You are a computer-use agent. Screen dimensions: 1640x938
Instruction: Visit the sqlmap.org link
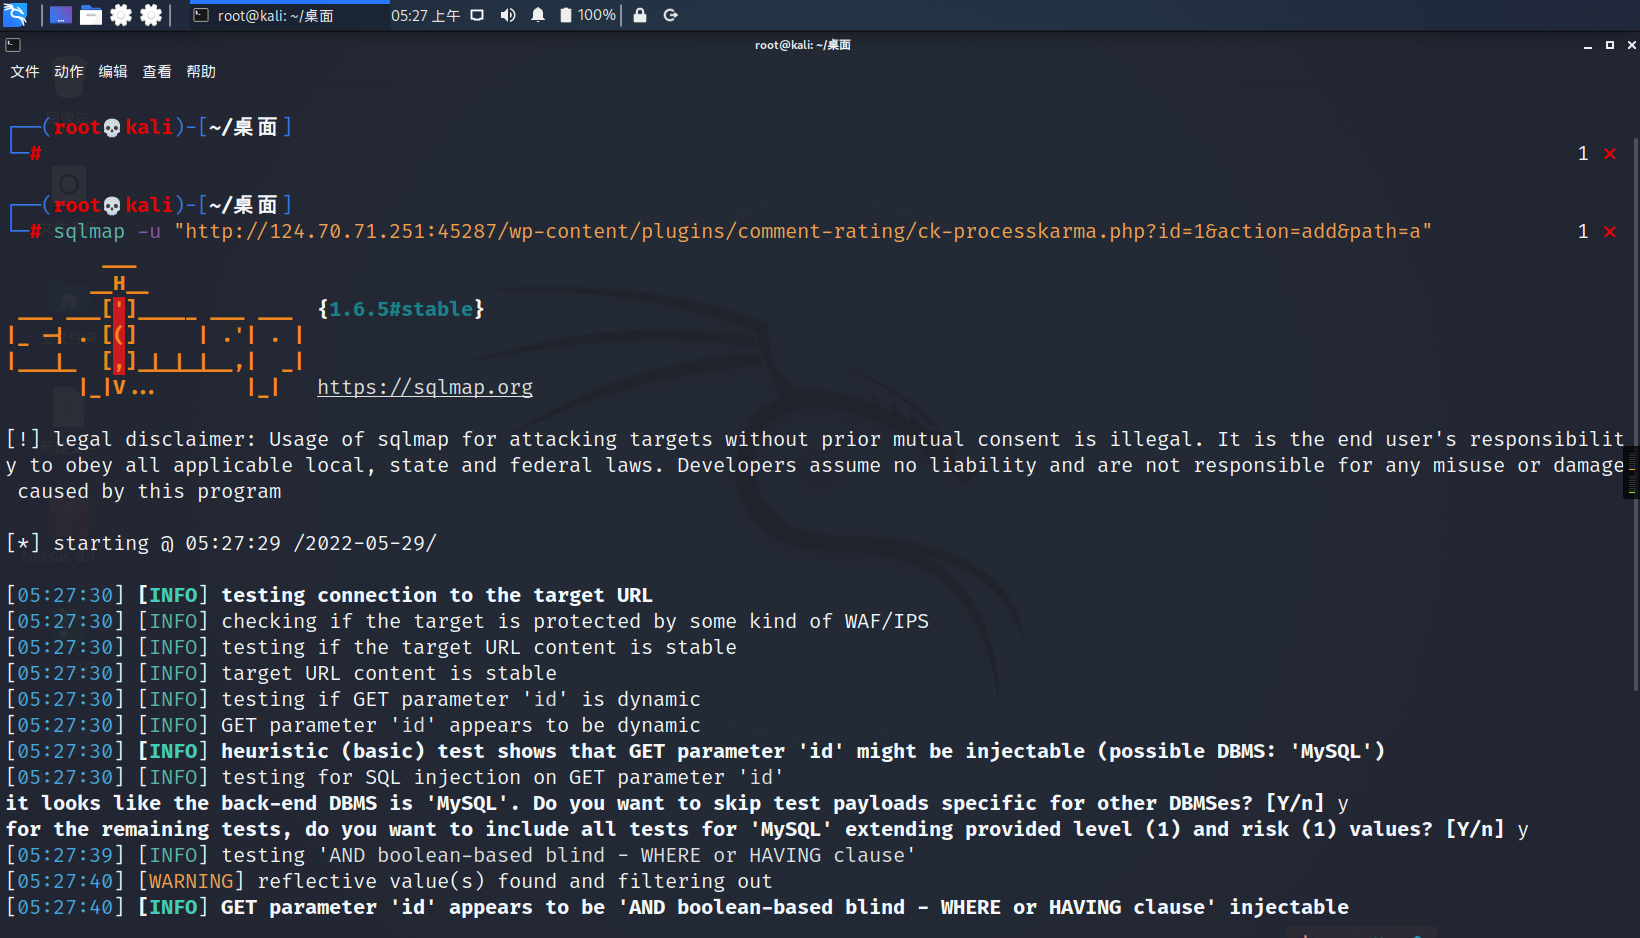424,387
